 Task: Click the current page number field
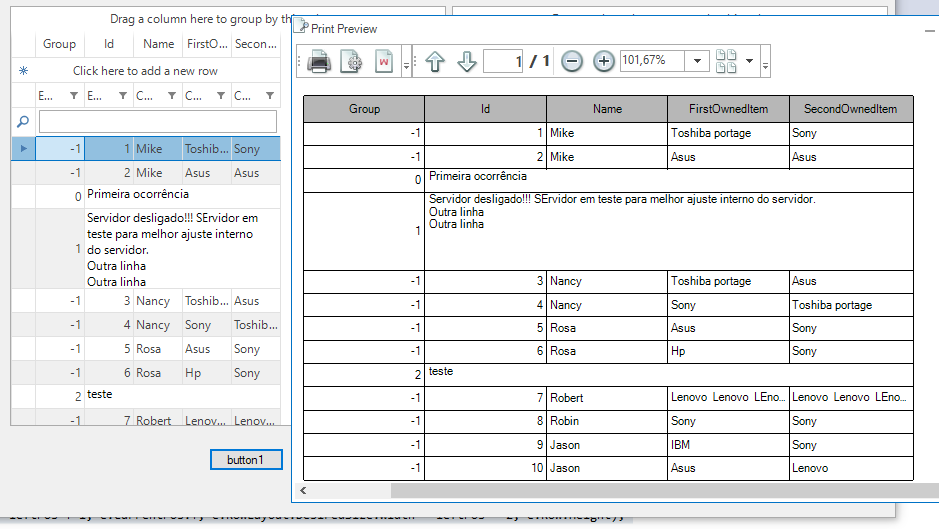(x=503, y=62)
